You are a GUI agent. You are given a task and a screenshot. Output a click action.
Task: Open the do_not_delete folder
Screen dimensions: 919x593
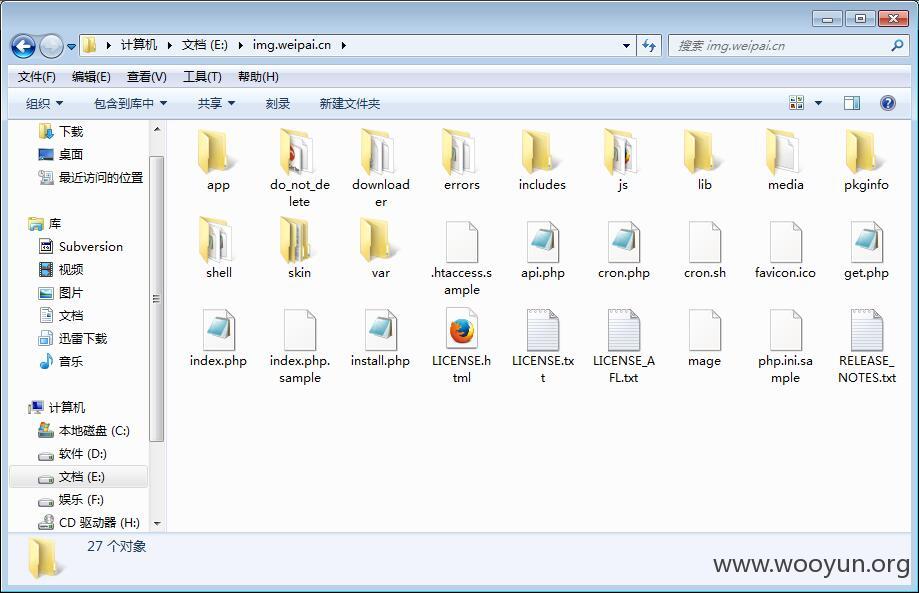[299, 168]
